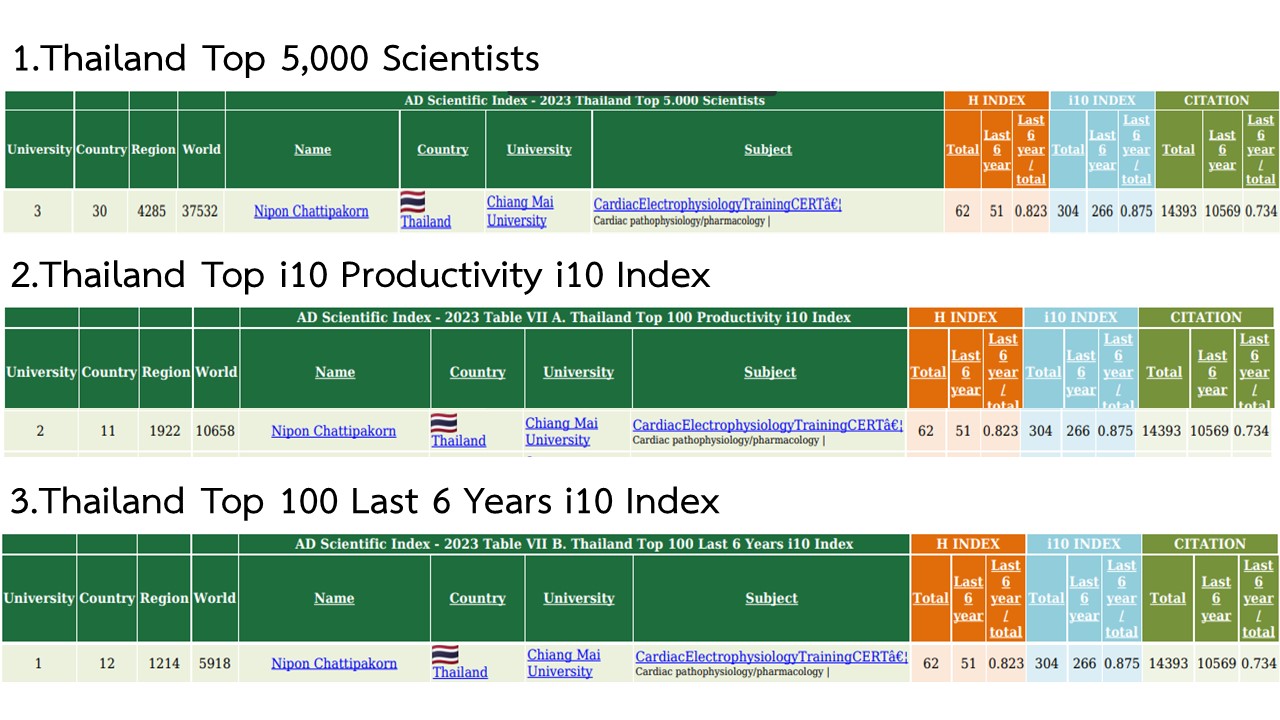Sort by Citation Total in Last 6 Years i10 table
The height and width of the screenshot is (720, 1280).
point(1168,598)
